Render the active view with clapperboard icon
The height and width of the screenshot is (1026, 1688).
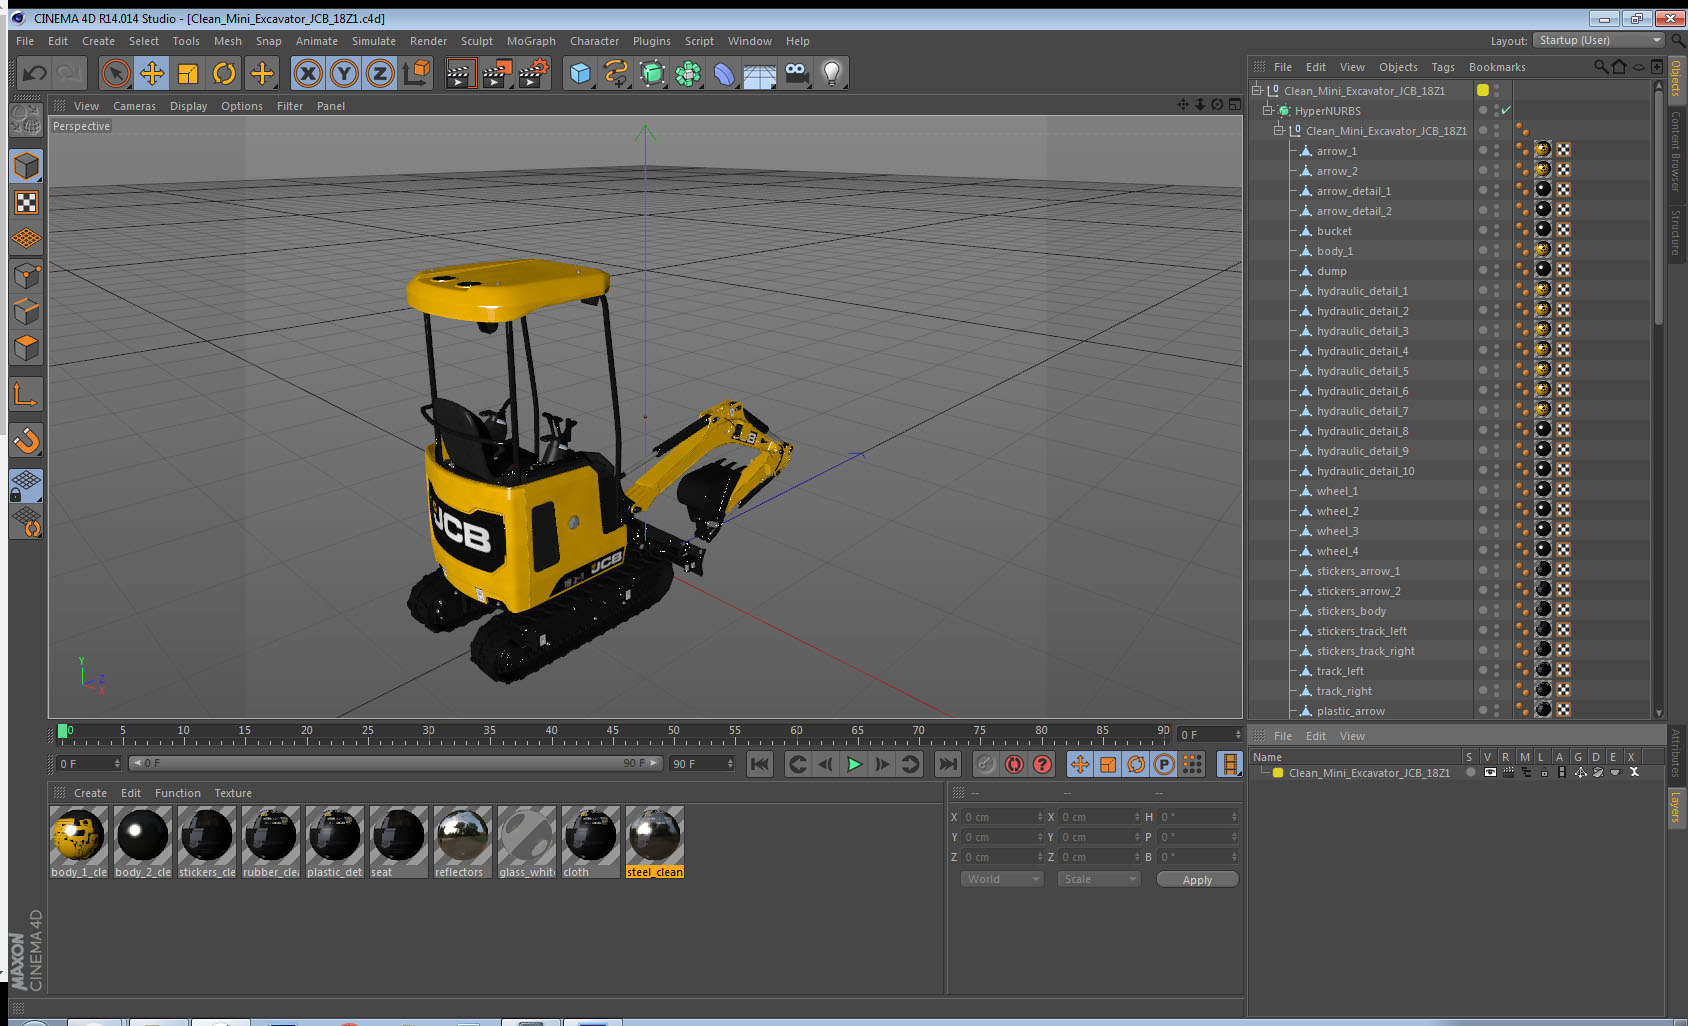pyautogui.click(x=460, y=73)
